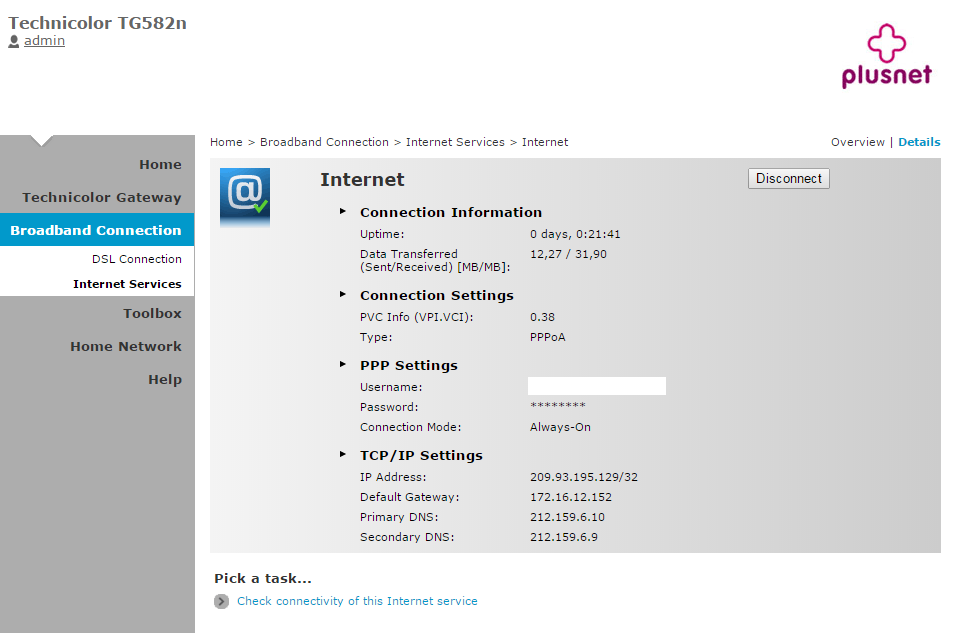956x633 pixels.
Task: Switch to the Overview view
Action: 857,142
